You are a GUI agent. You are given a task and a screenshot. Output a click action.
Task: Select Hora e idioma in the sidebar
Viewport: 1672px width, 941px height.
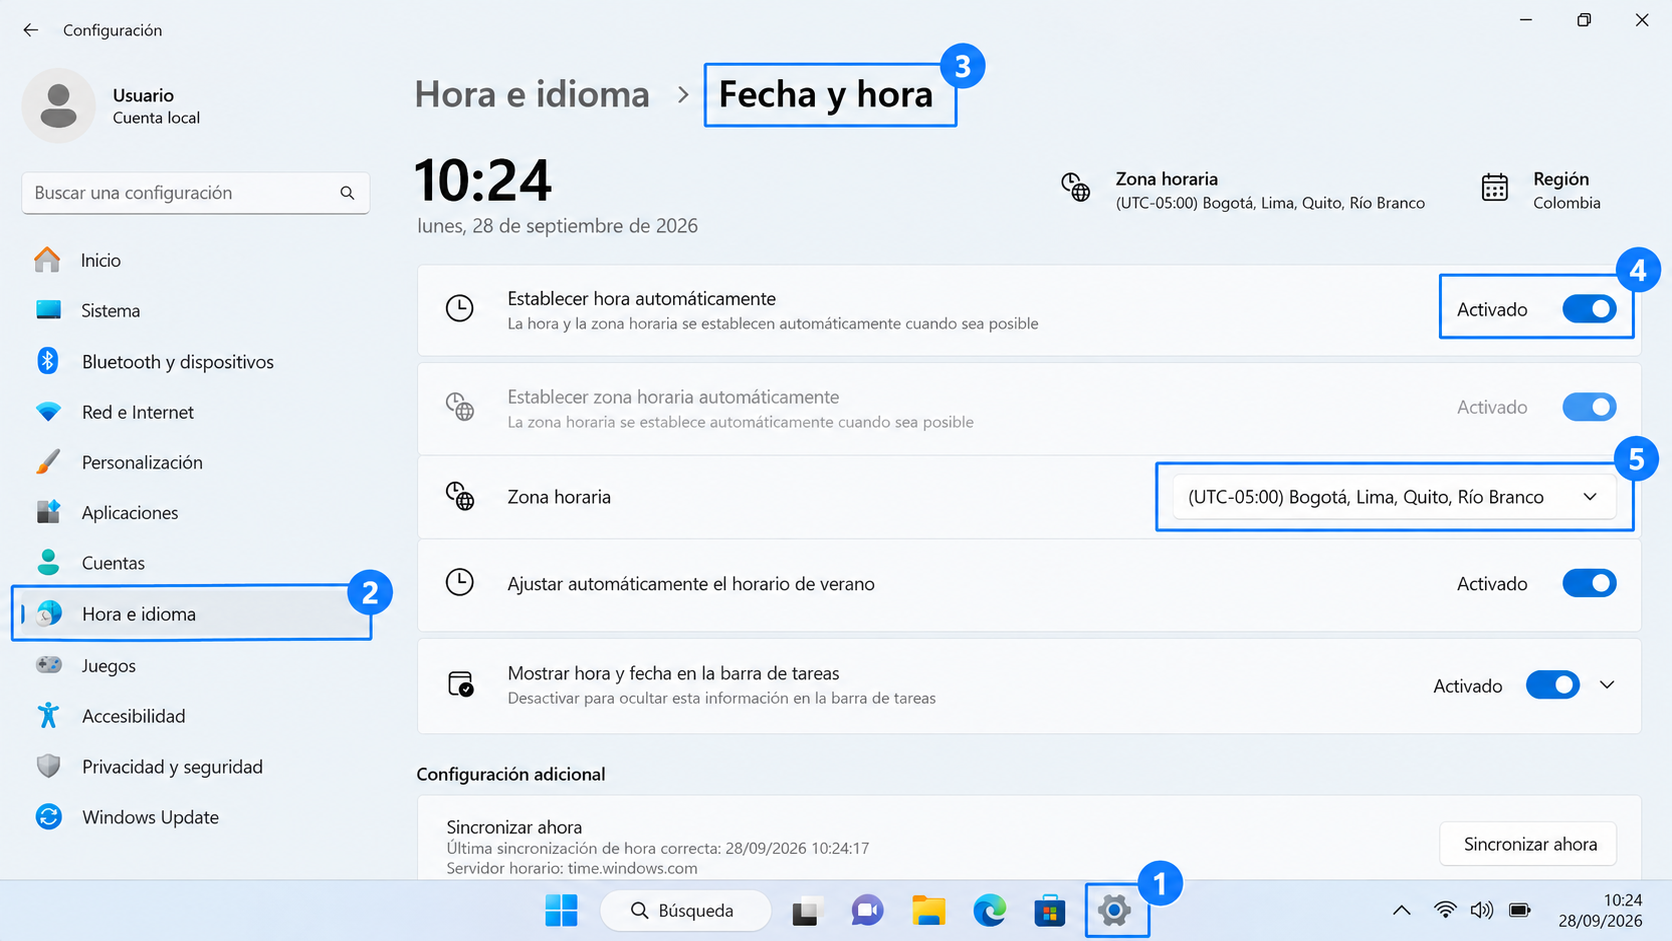click(195, 614)
